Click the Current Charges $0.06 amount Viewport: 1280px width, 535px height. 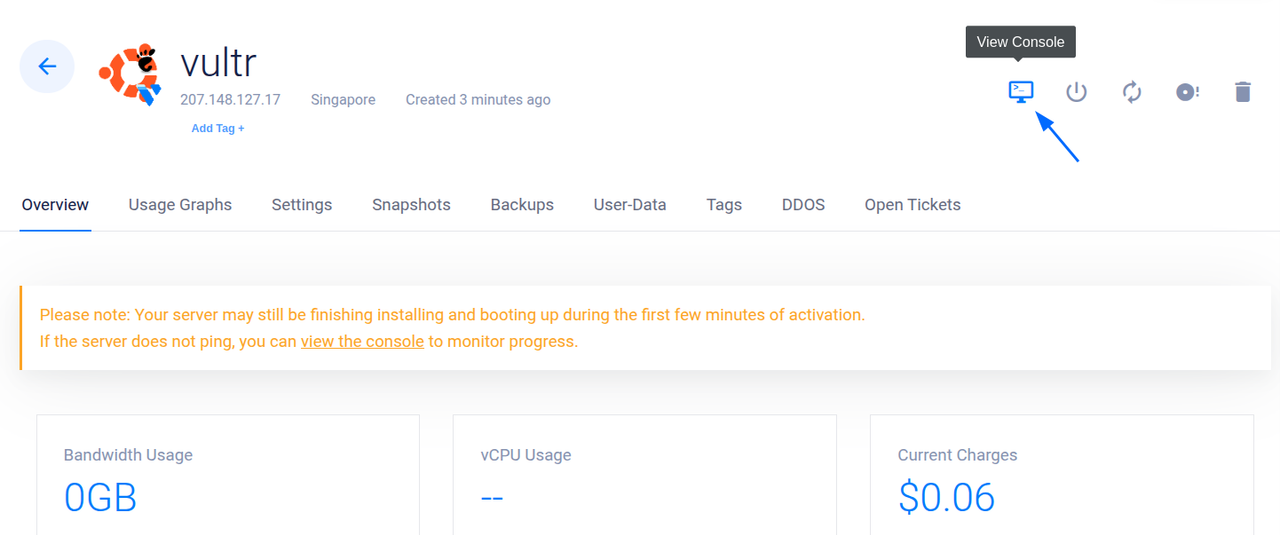[x=946, y=497]
